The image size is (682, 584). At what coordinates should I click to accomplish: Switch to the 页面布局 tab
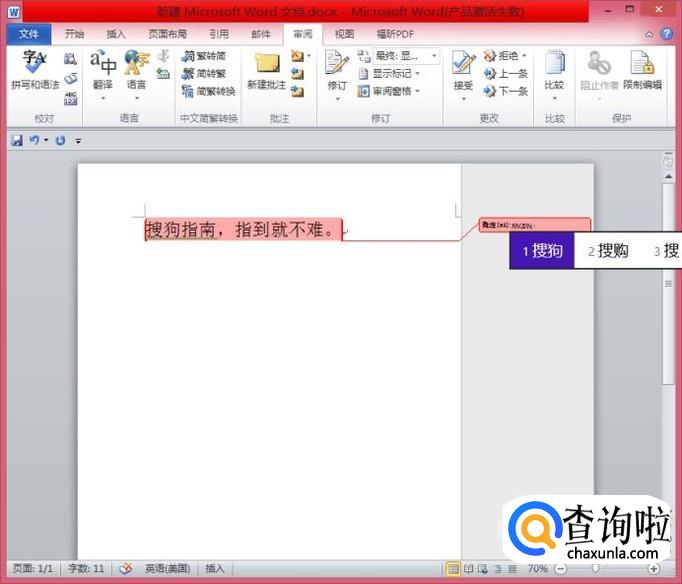[167, 34]
